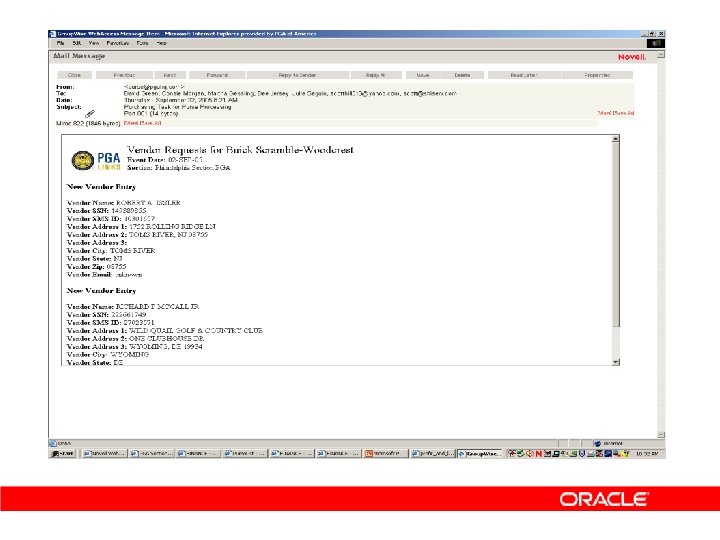This screenshot has width=720, height=540.
Task: Click the Close button in message toolbar
Action: point(74,75)
